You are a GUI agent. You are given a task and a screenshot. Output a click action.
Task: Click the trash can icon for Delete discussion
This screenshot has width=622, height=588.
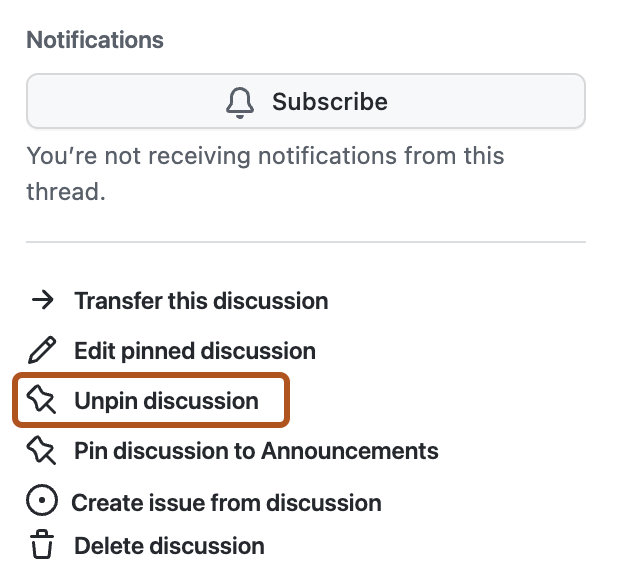pos(41,546)
